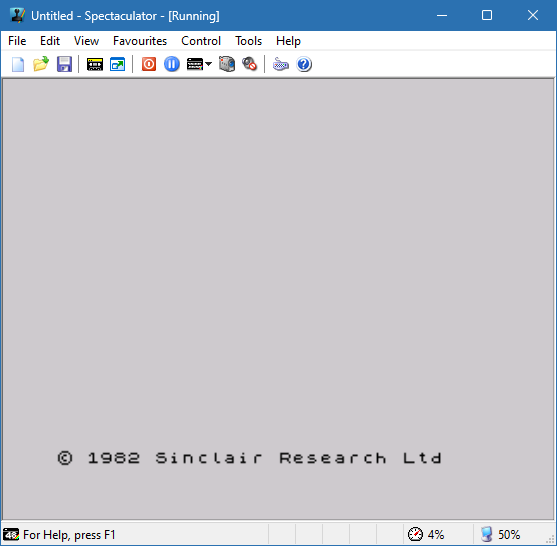Screen dimensions: 557x546
Task: Toggle full screen mode icon
Action: pyautogui.click(x=118, y=64)
